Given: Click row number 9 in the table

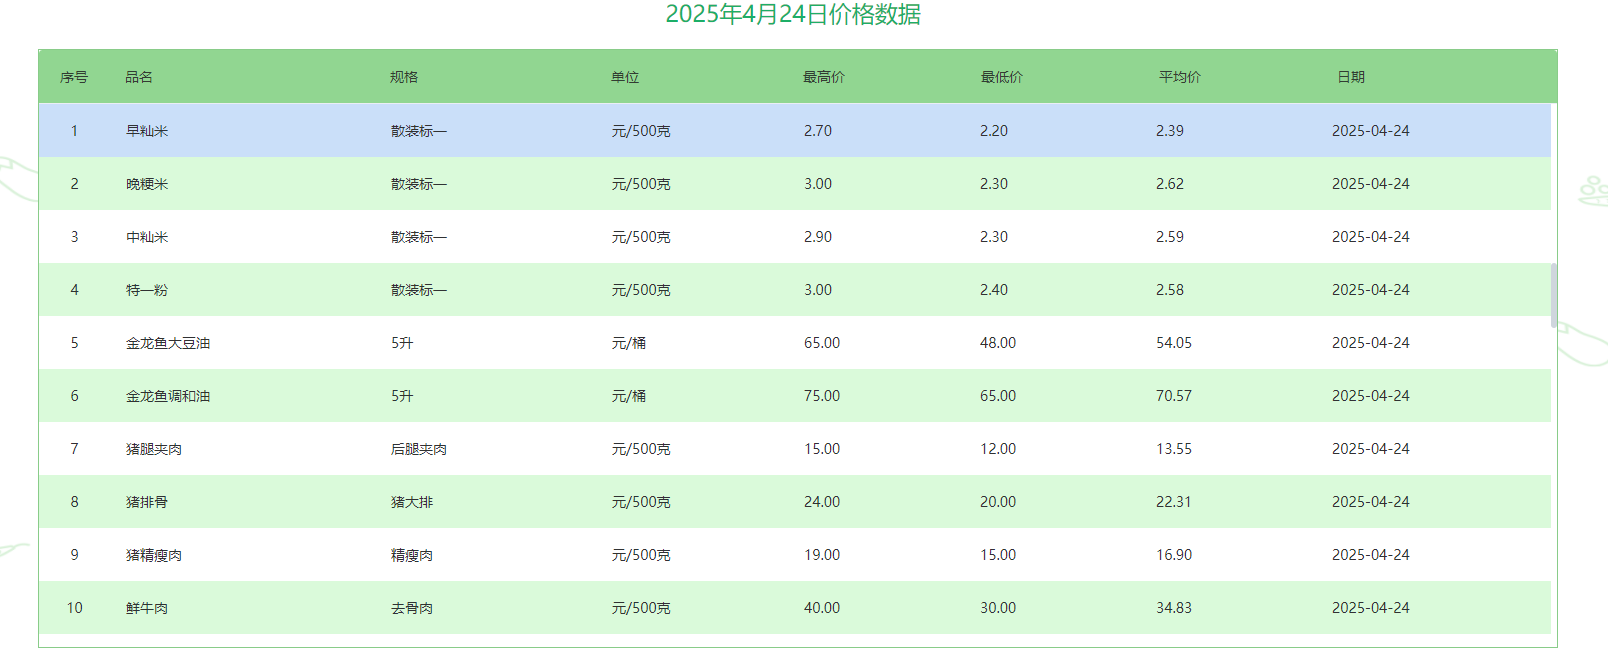Looking at the screenshot, I should pyautogui.click(x=74, y=555).
